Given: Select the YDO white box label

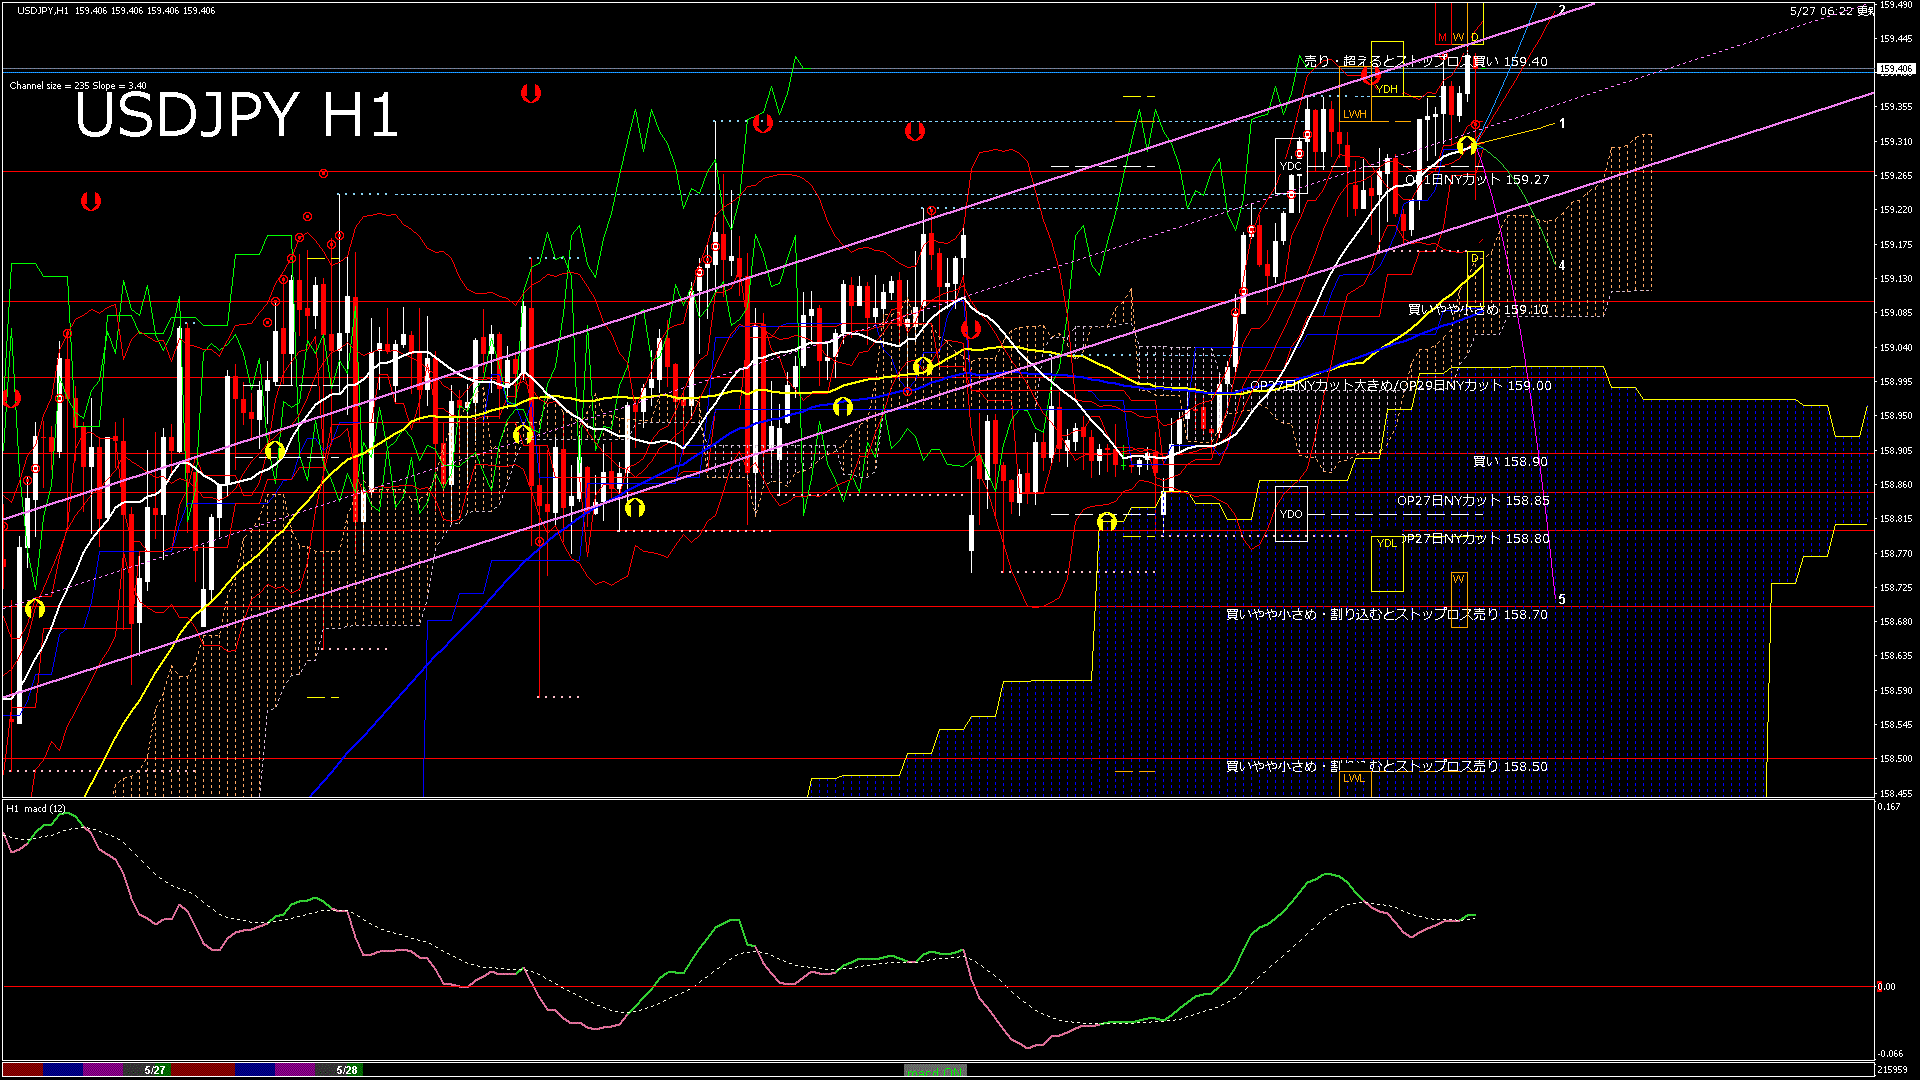Looking at the screenshot, I should click(x=1291, y=514).
